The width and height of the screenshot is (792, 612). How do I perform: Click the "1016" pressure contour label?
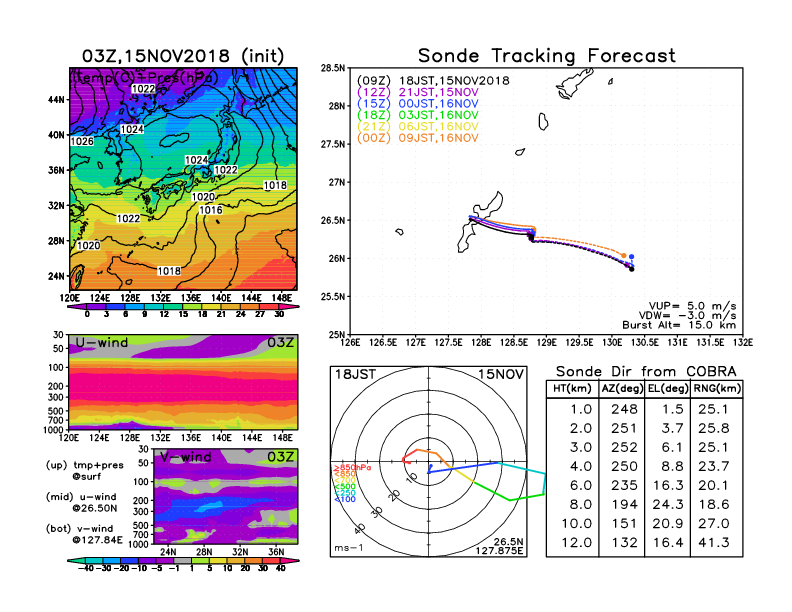point(211,210)
